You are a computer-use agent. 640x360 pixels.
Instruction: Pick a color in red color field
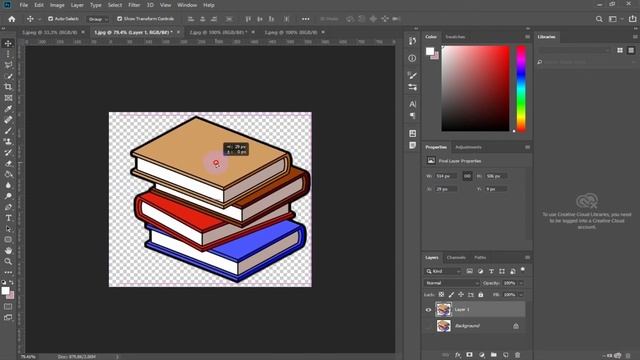tap(476, 88)
